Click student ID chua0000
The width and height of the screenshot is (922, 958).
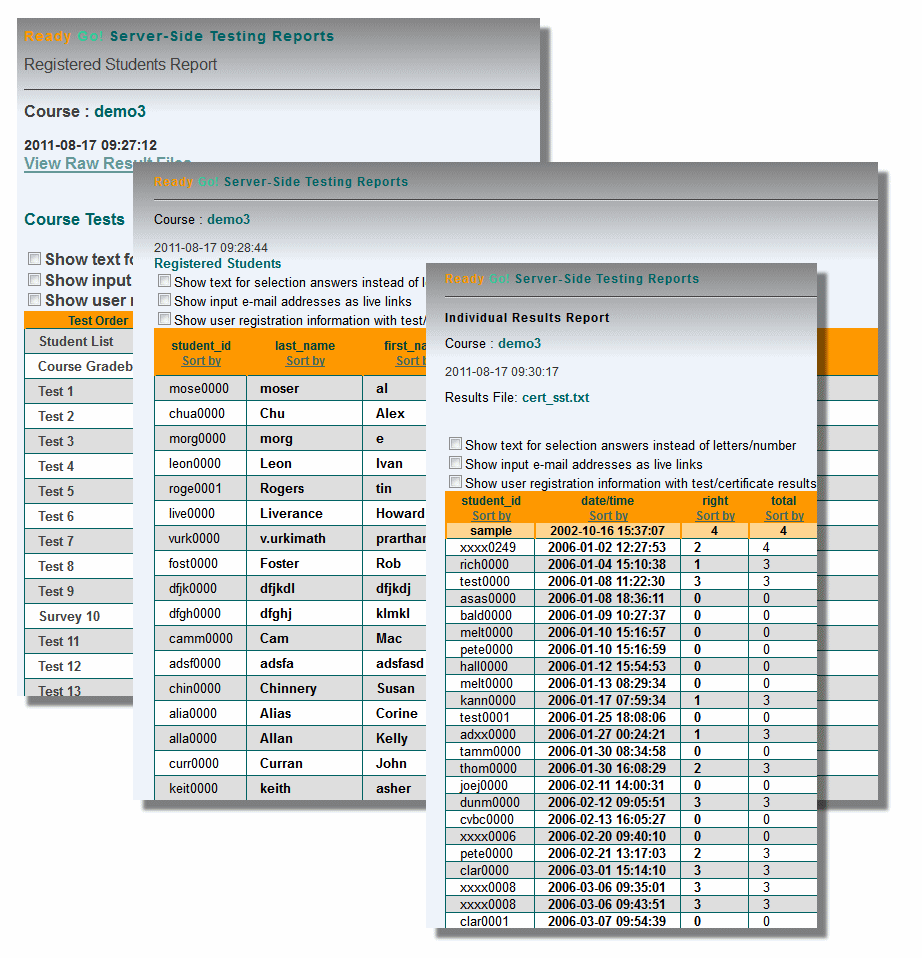click(x=197, y=414)
